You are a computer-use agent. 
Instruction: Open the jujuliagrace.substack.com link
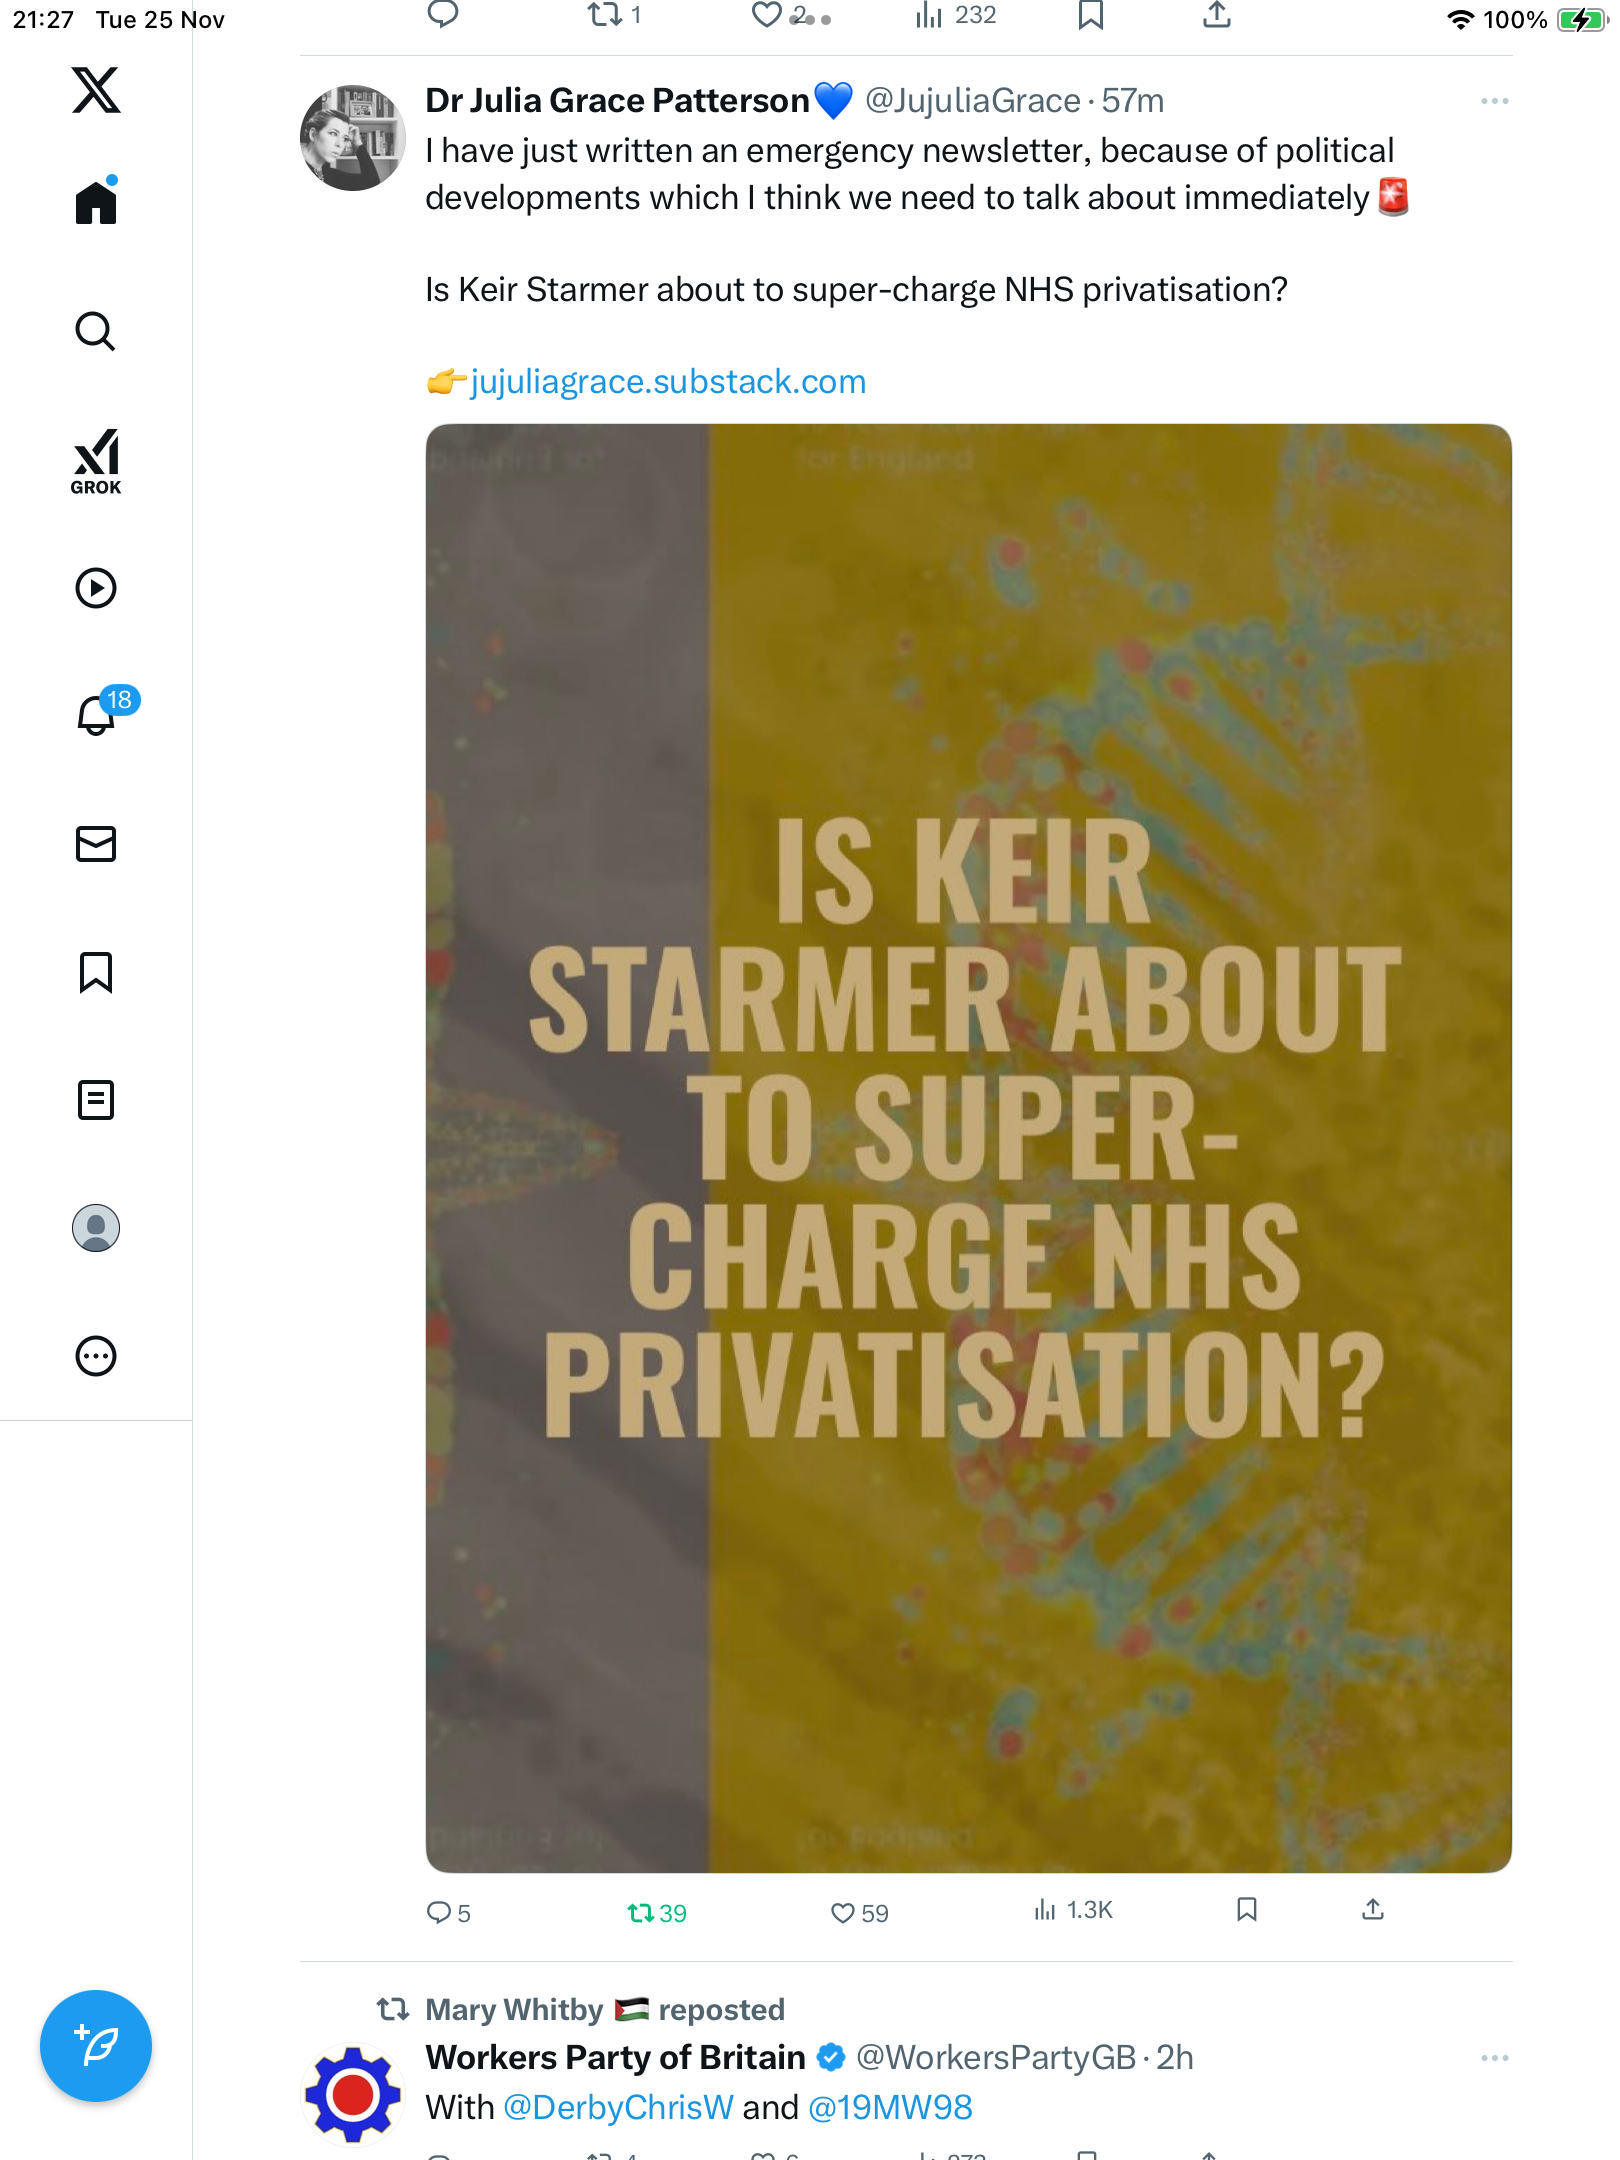pyautogui.click(x=667, y=382)
